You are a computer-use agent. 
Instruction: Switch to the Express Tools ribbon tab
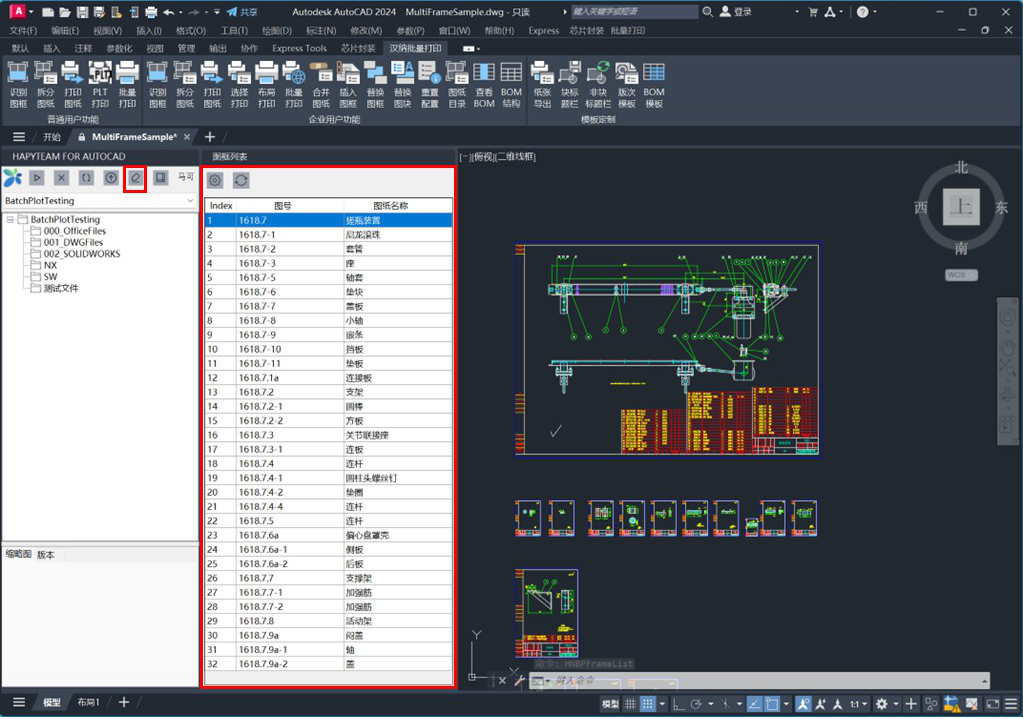(299, 48)
